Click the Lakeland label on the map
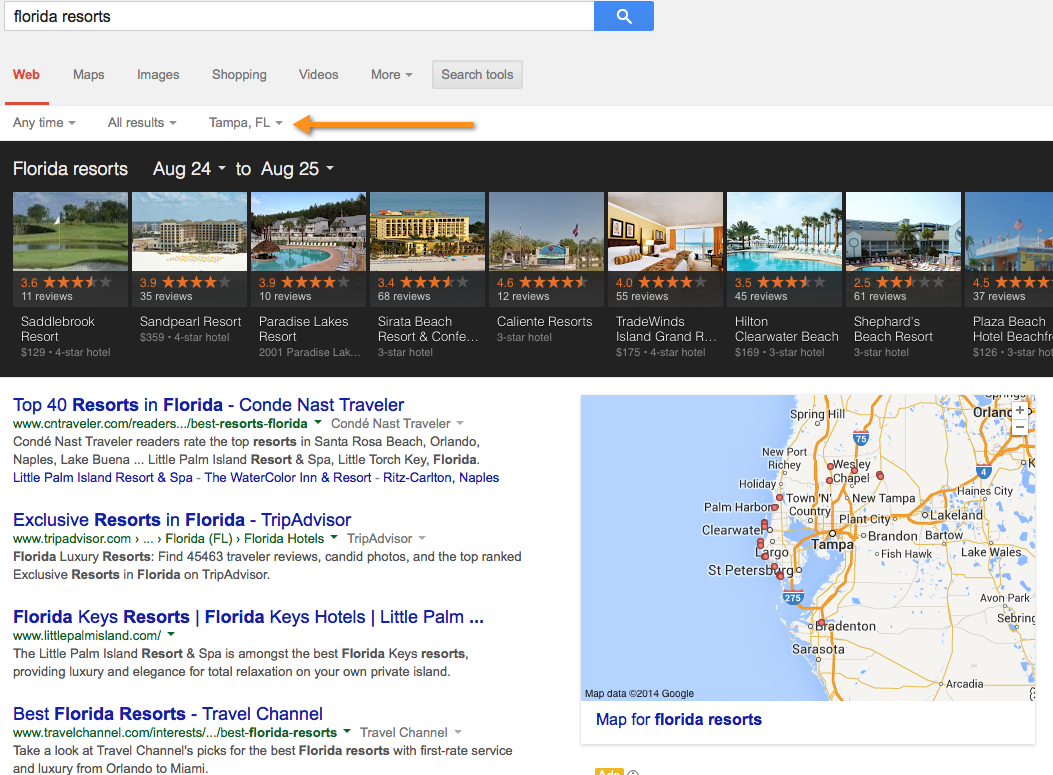The image size is (1053, 775). [956, 515]
